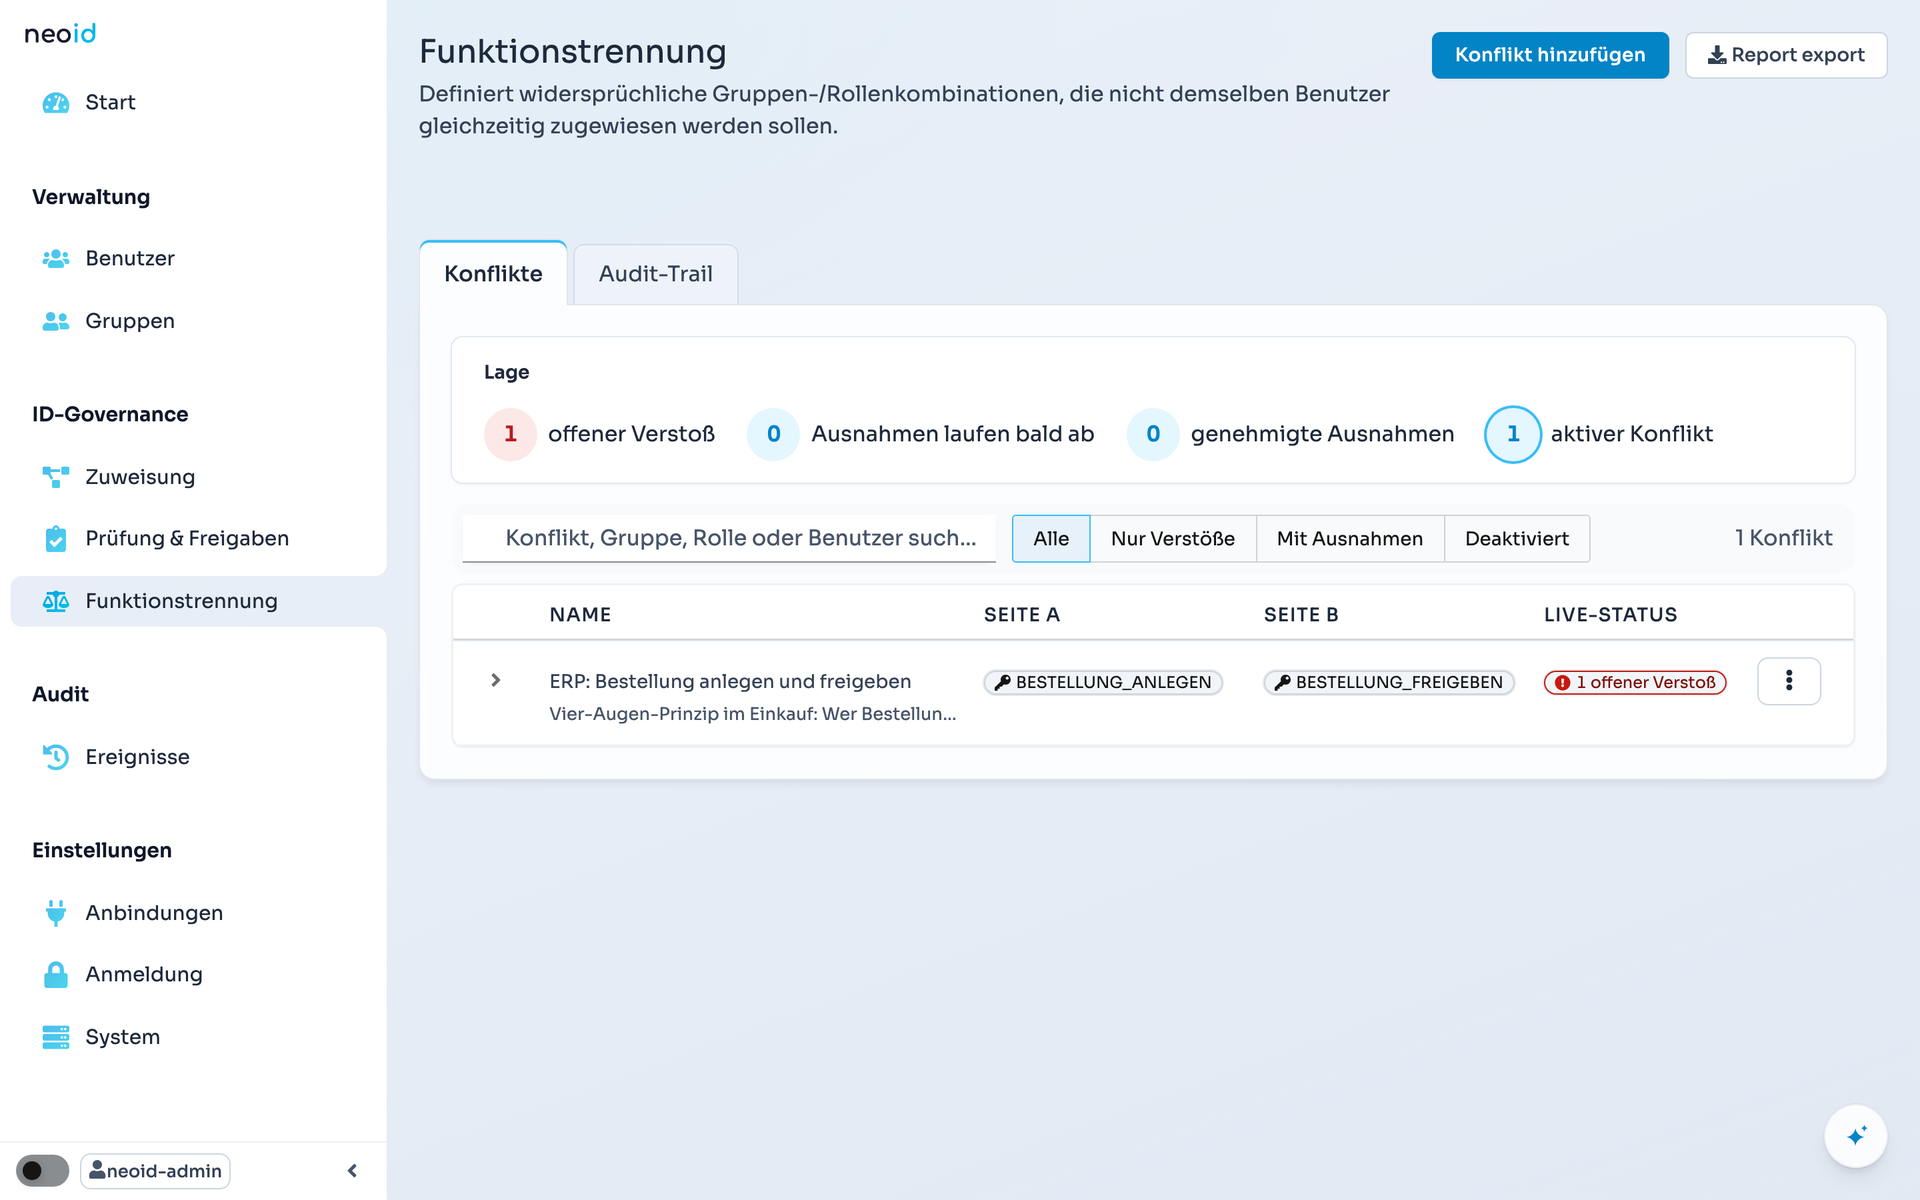Screen dimensions: 1920x1200
Task: Click the neoid logo
Action: [x=60, y=34]
